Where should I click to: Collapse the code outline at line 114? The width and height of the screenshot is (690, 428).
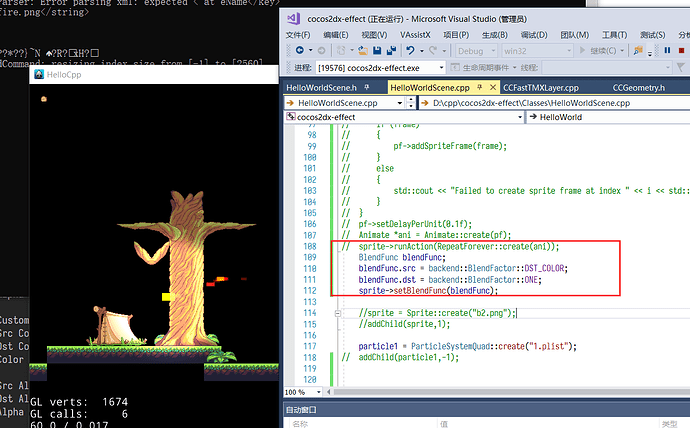(338, 313)
